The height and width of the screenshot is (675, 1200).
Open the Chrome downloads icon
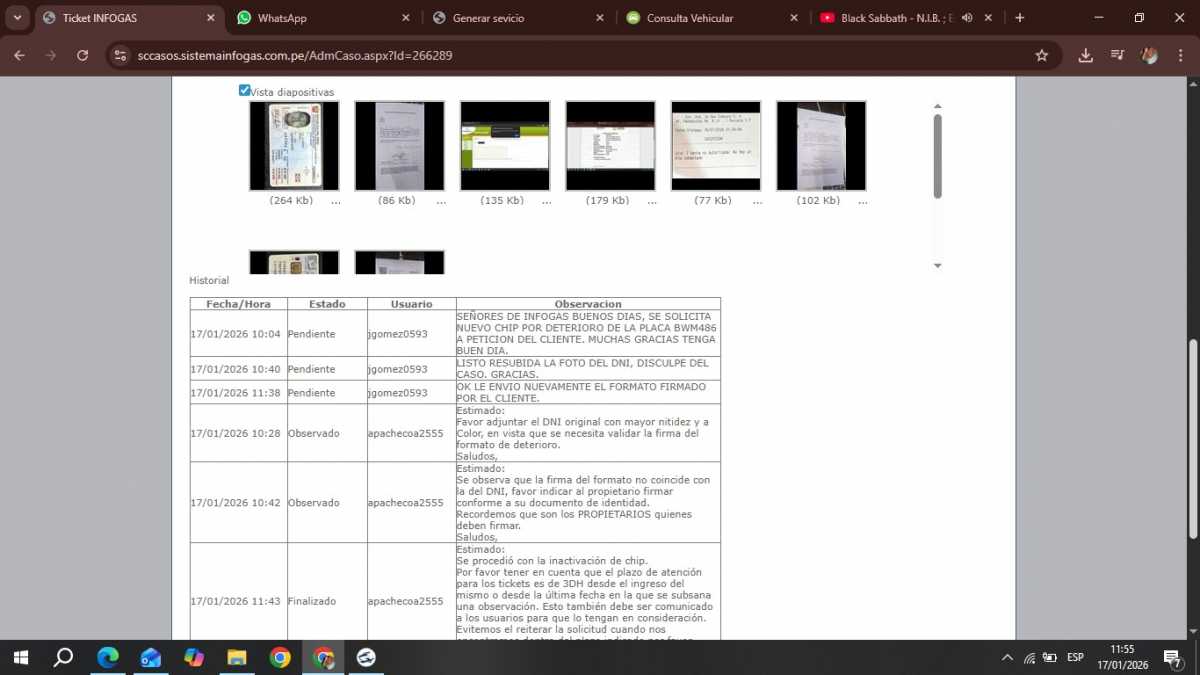coord(1085,56)
